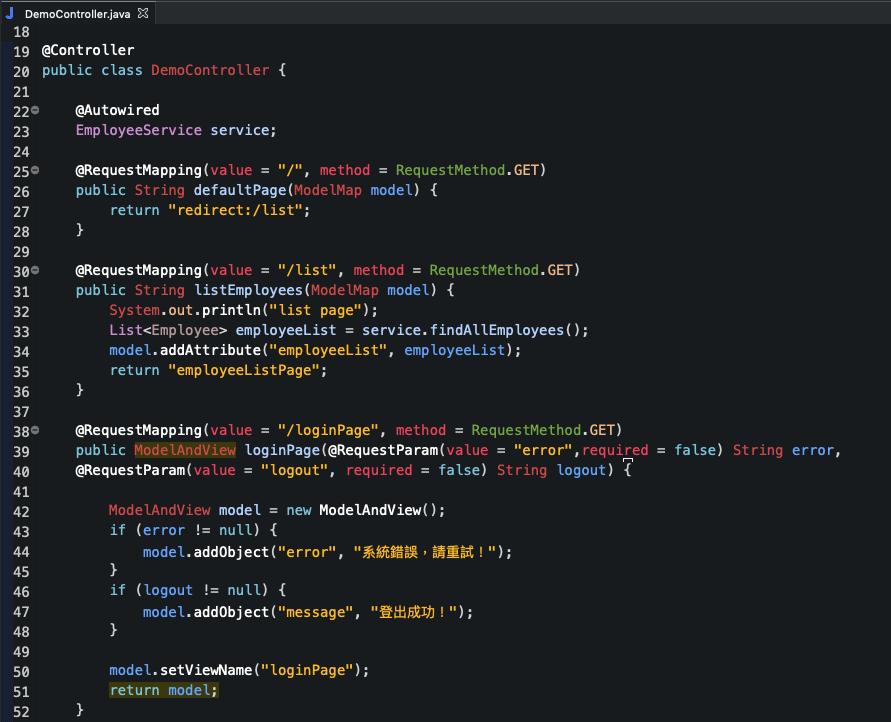Click the defaultPage method name
891x722 pixels.
tap(240, 190)
